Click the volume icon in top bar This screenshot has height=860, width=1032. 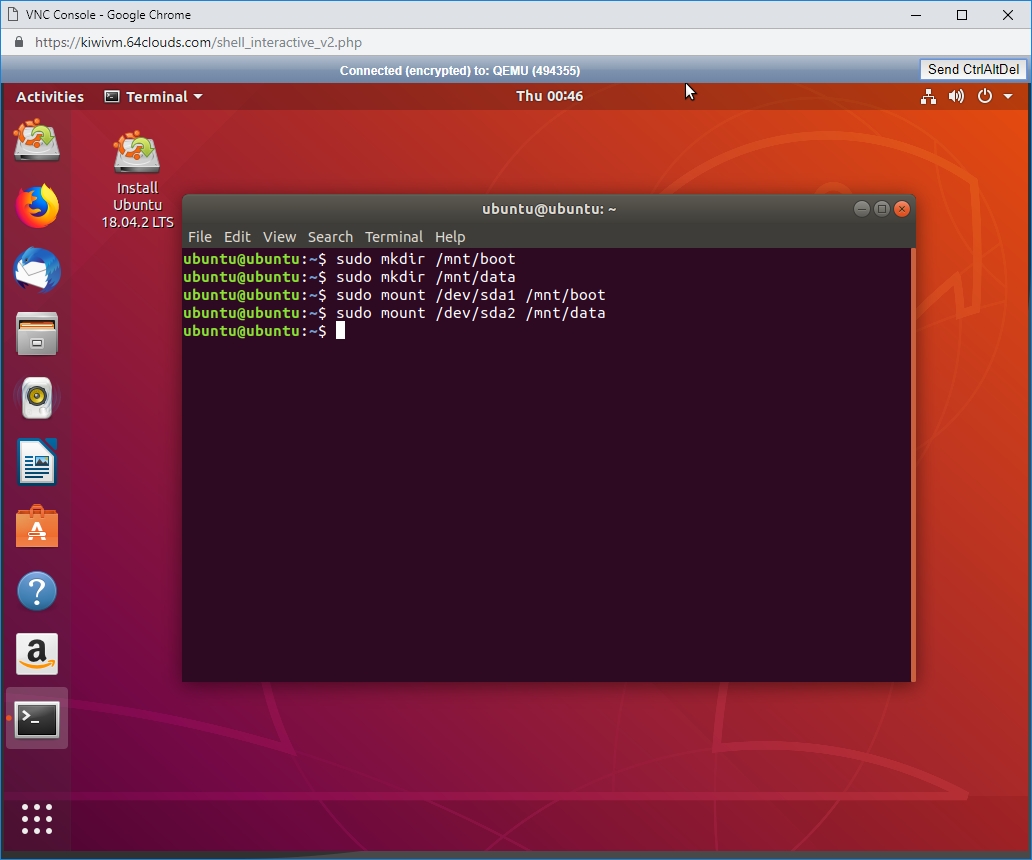956,97
